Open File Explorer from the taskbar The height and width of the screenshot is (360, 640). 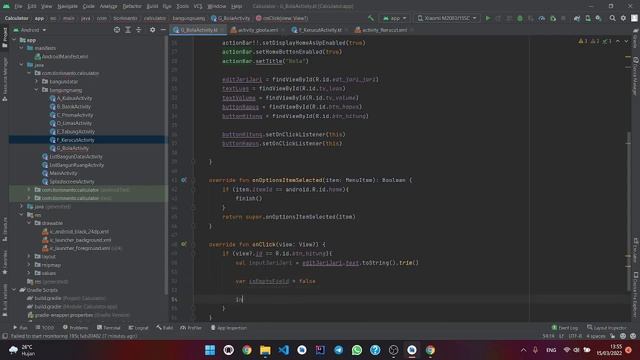tap(265, 350)
